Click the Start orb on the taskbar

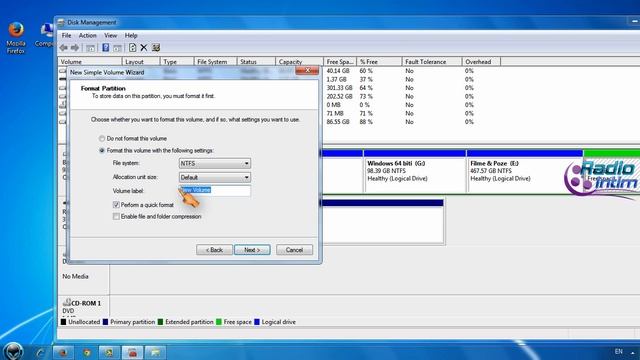(13, 351)
